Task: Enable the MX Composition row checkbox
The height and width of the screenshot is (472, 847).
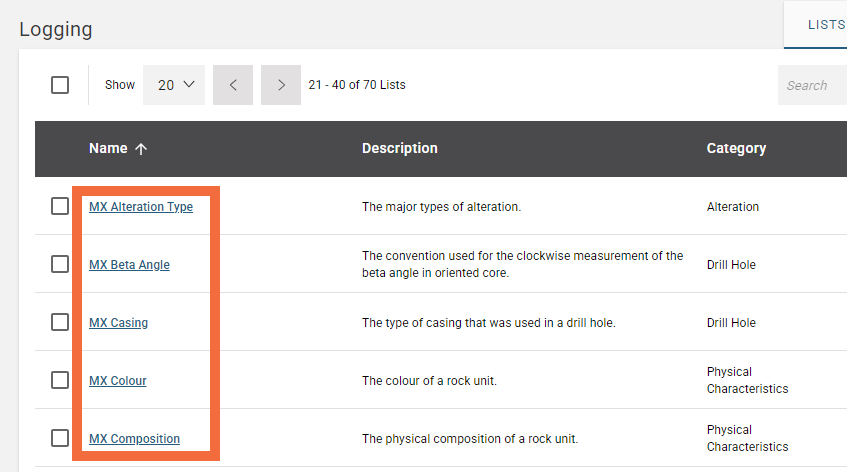Action: point(60,438)
